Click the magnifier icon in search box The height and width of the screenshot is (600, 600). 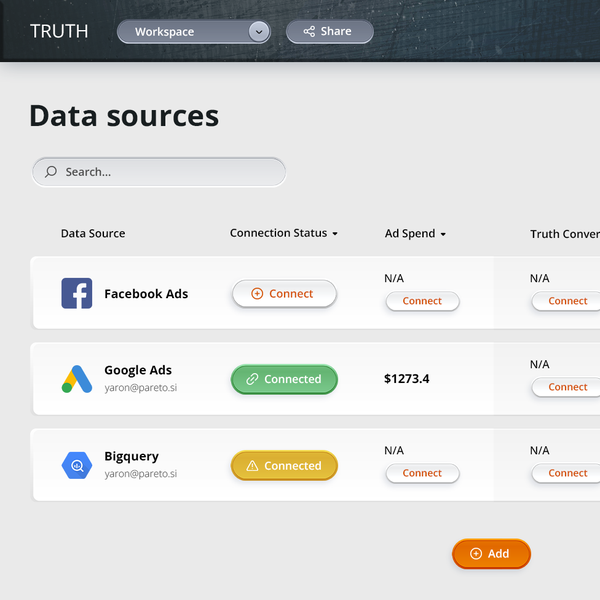click(x=51, y=172)
